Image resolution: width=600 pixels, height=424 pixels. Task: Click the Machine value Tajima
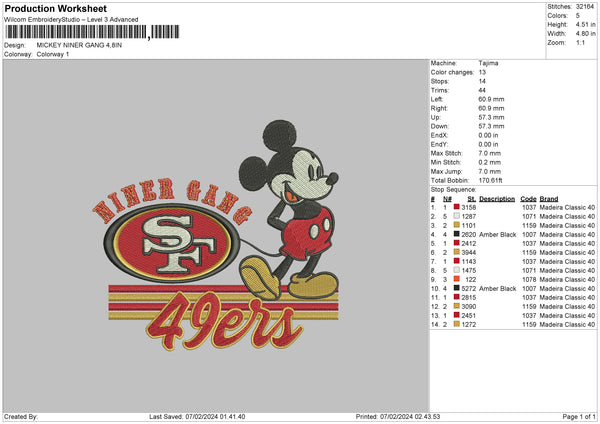[x=488, y=63]
